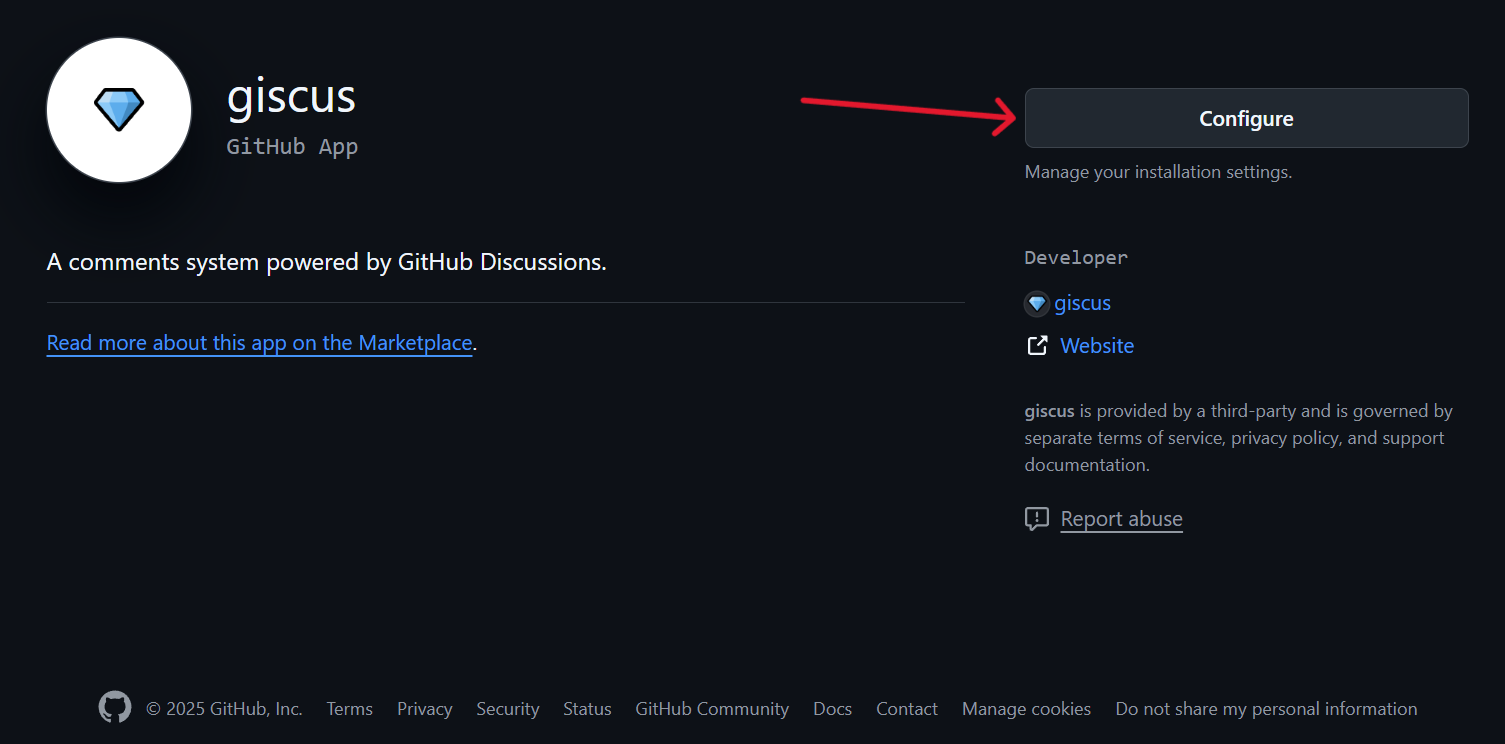Select the Contact footer link
Image resolution: width=1505 pixels, height=744 pixels.
pyautogui.click(x=907, y=709)
